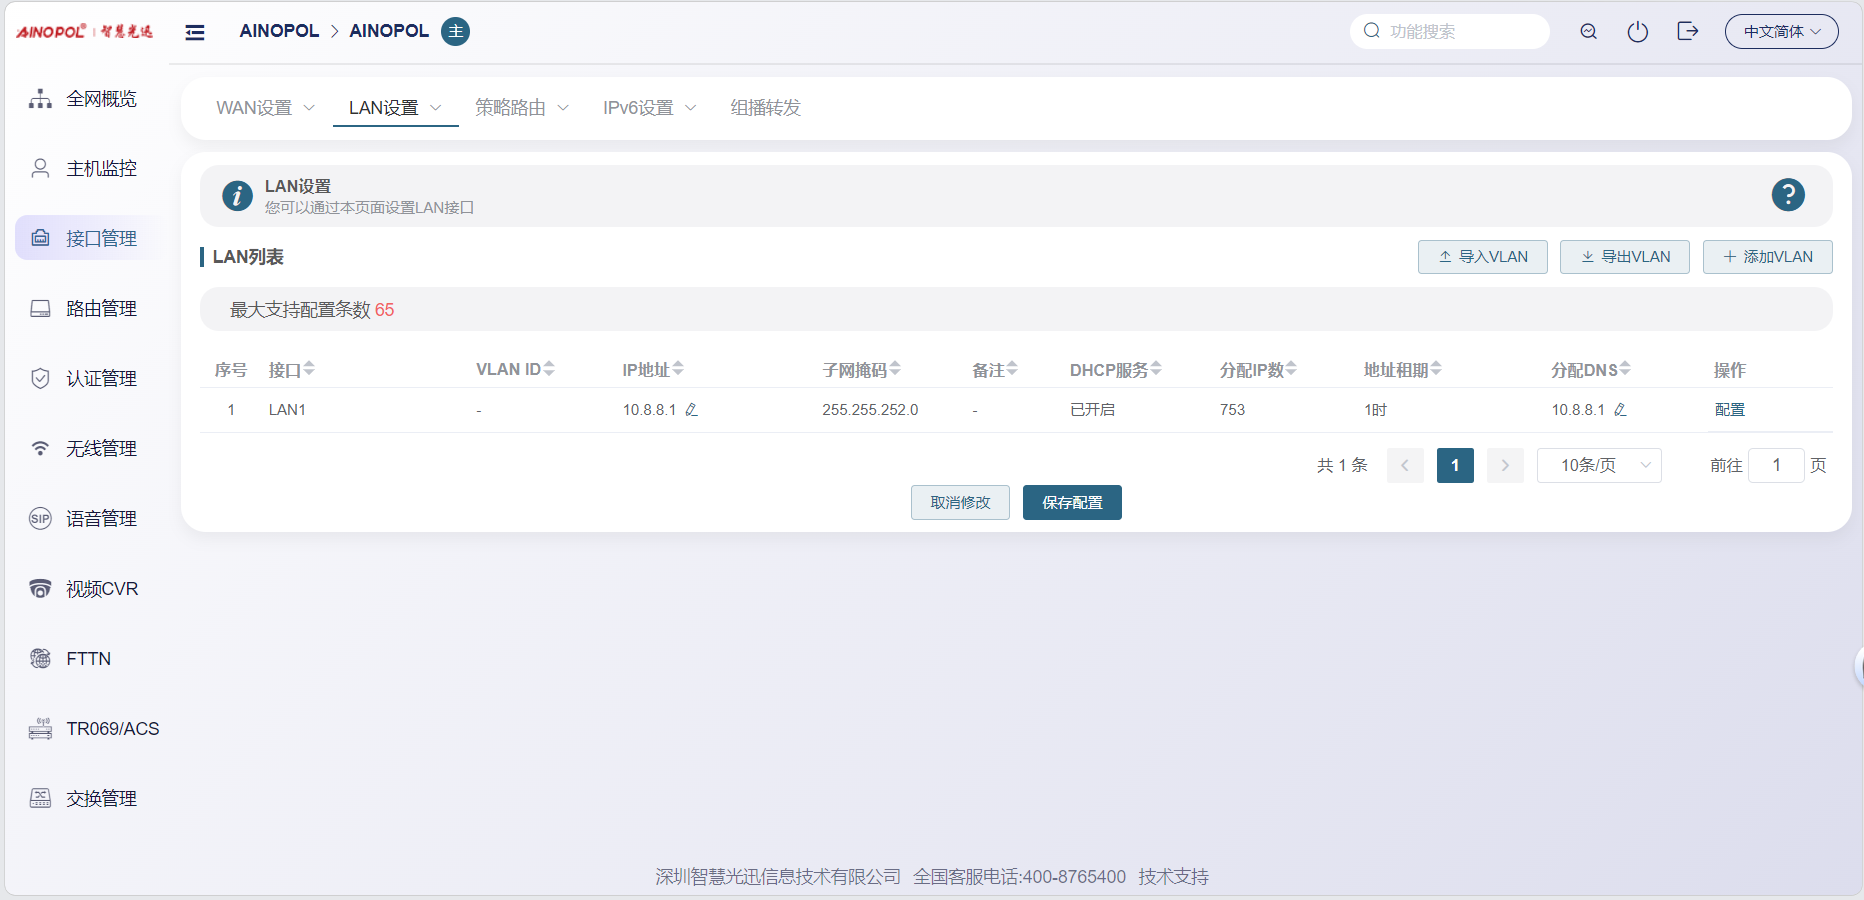Switch to the 组播转发 tab
Screen dimensions: 1864x900
pyautogui.click(x=765, y=108)
